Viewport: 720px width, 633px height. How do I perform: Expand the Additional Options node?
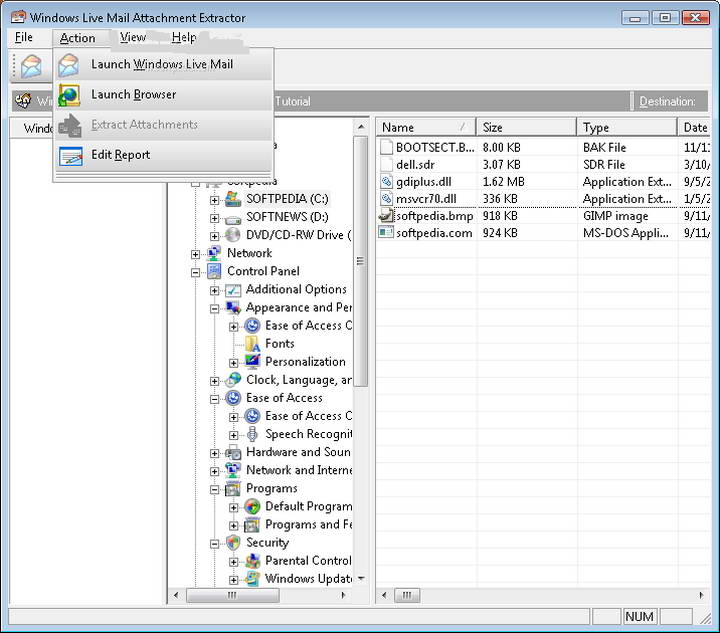pyautogui.click(x=214, y=291)
